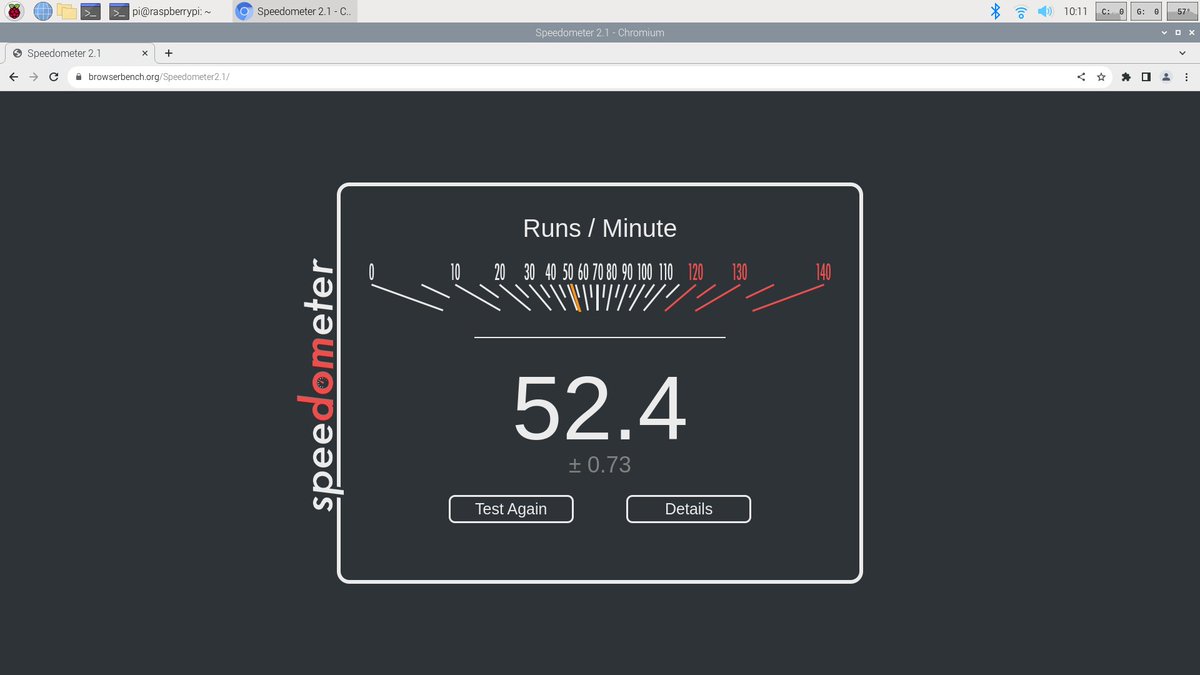Toggle the Chromium side panel

click(1147, 76)
